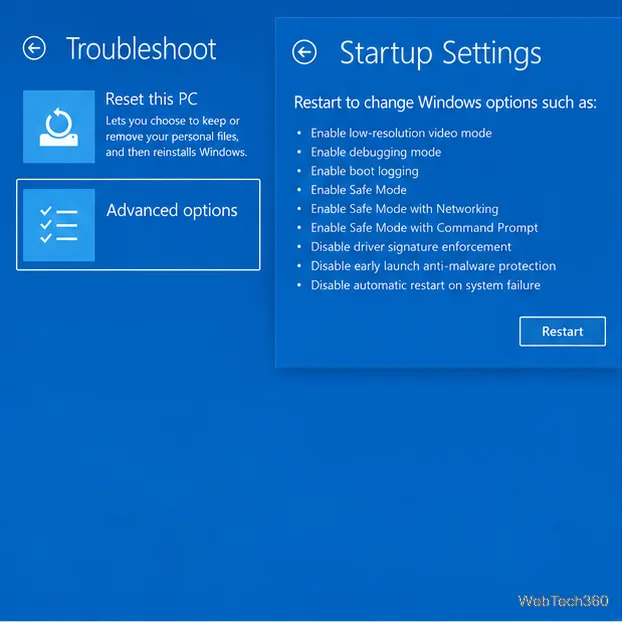Screen dimensions: 622x622
Task: Click 'Disable early launch anti-malware protection'
Action: [433, 266]
